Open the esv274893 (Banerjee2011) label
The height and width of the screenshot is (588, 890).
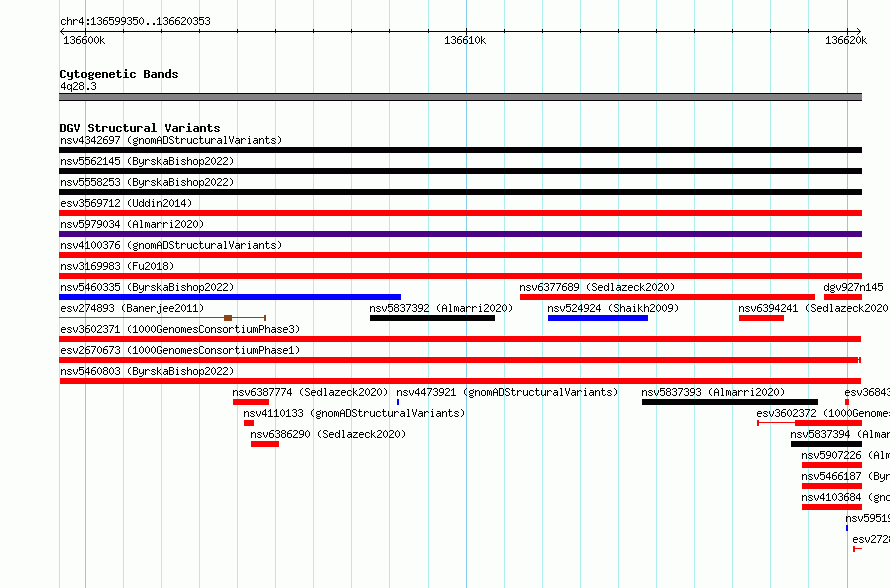coord(132,308)
